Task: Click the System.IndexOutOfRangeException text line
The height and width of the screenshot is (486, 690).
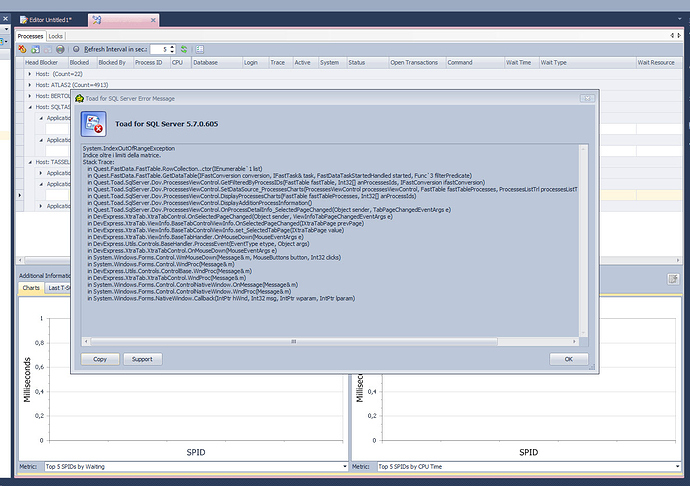Action: coord(129,148)
